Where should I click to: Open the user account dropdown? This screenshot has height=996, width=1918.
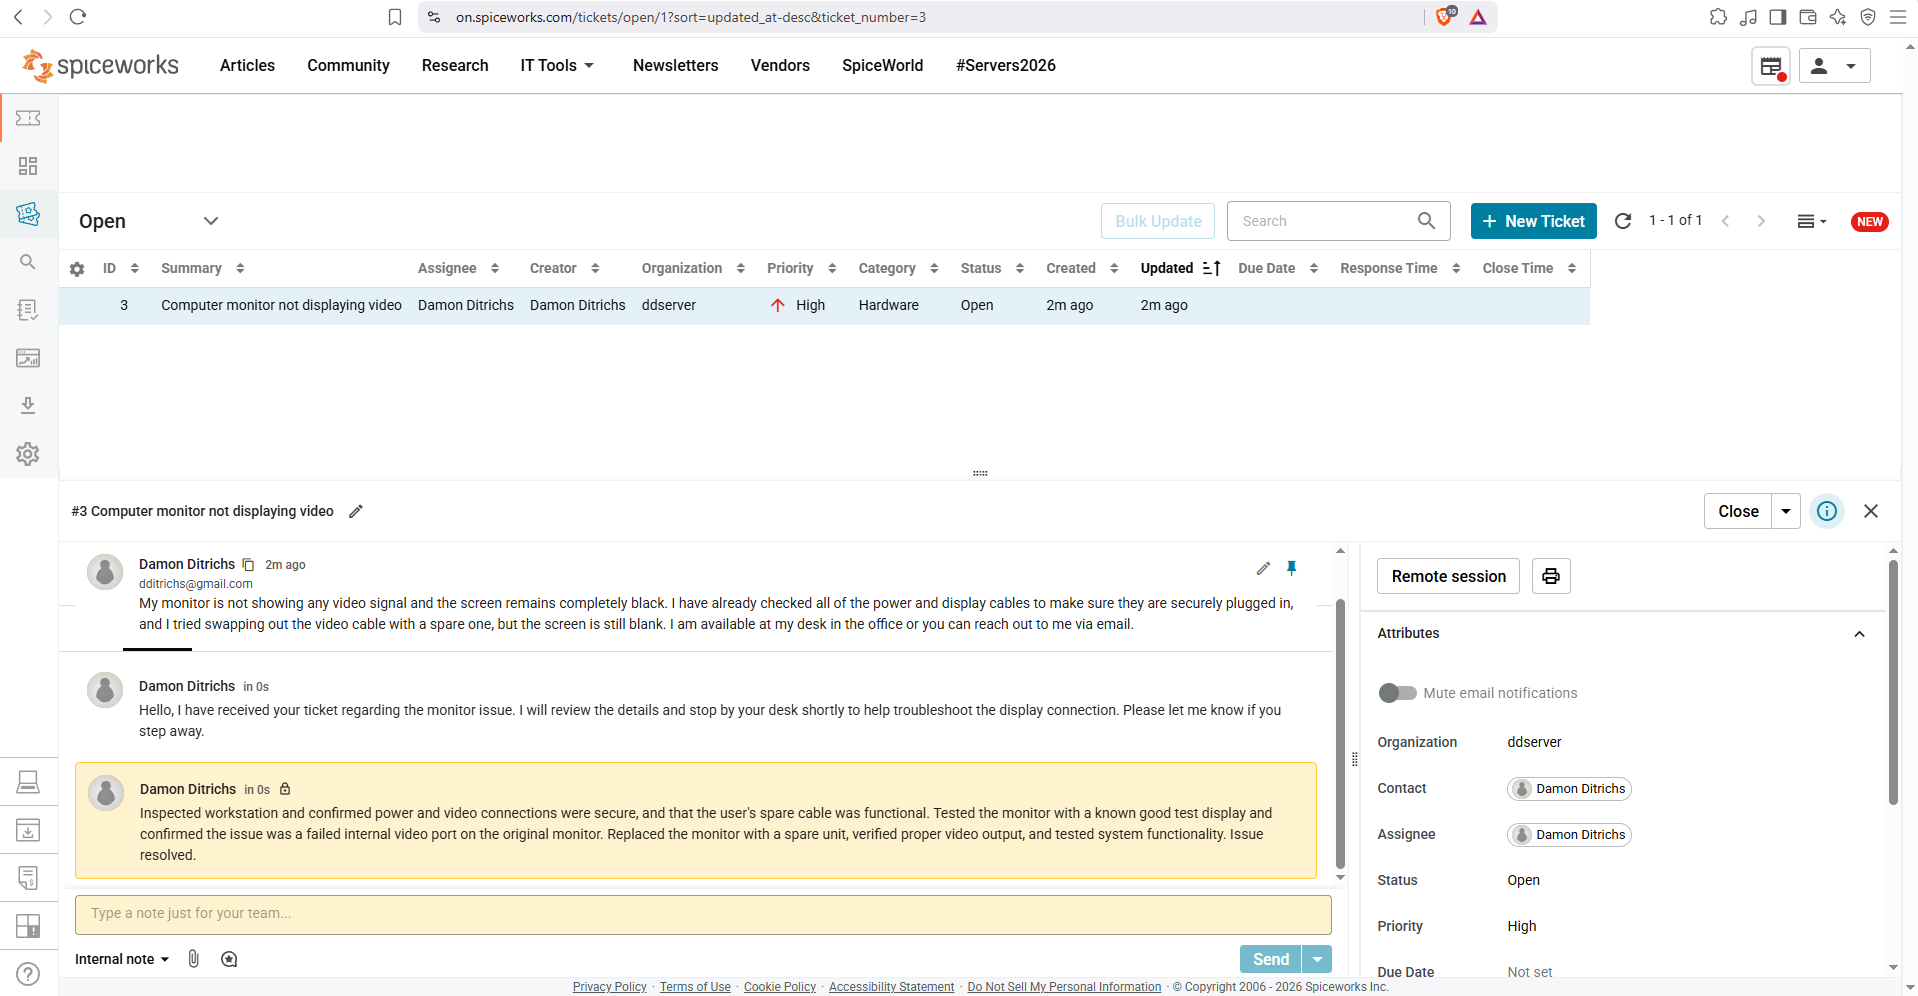(1835, 66)
